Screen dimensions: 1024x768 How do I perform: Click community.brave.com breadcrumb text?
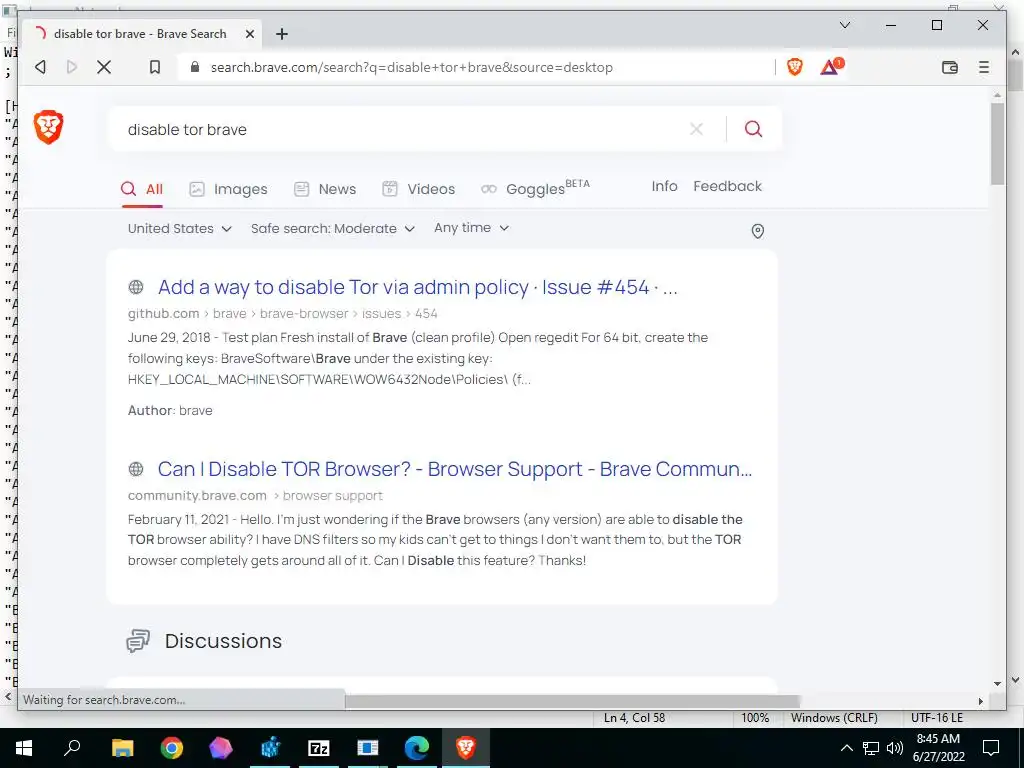(x=197, y=496)
